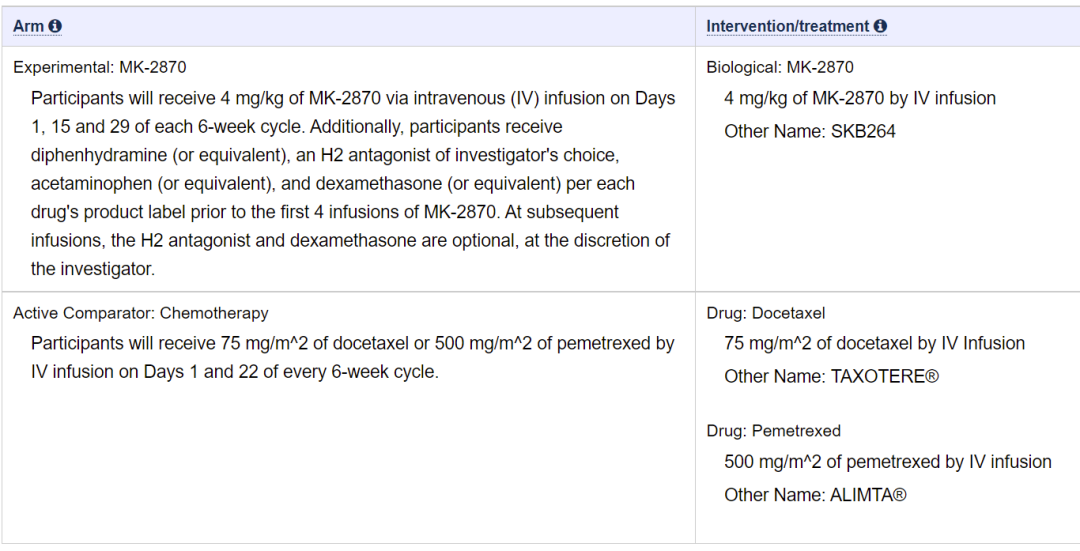Click the Drug: Pemetrexed intervention label
The image size is (1080, 551).
773,431
